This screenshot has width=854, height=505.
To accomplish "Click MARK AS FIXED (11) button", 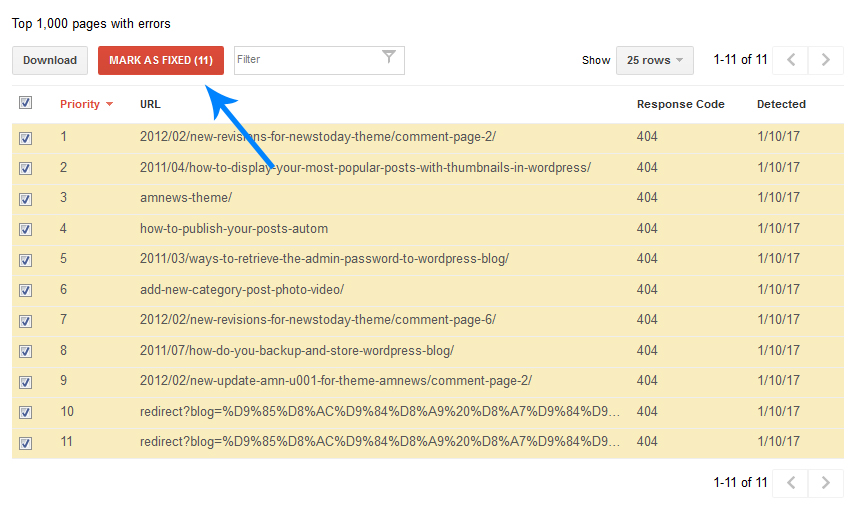I will pos(161,60).
